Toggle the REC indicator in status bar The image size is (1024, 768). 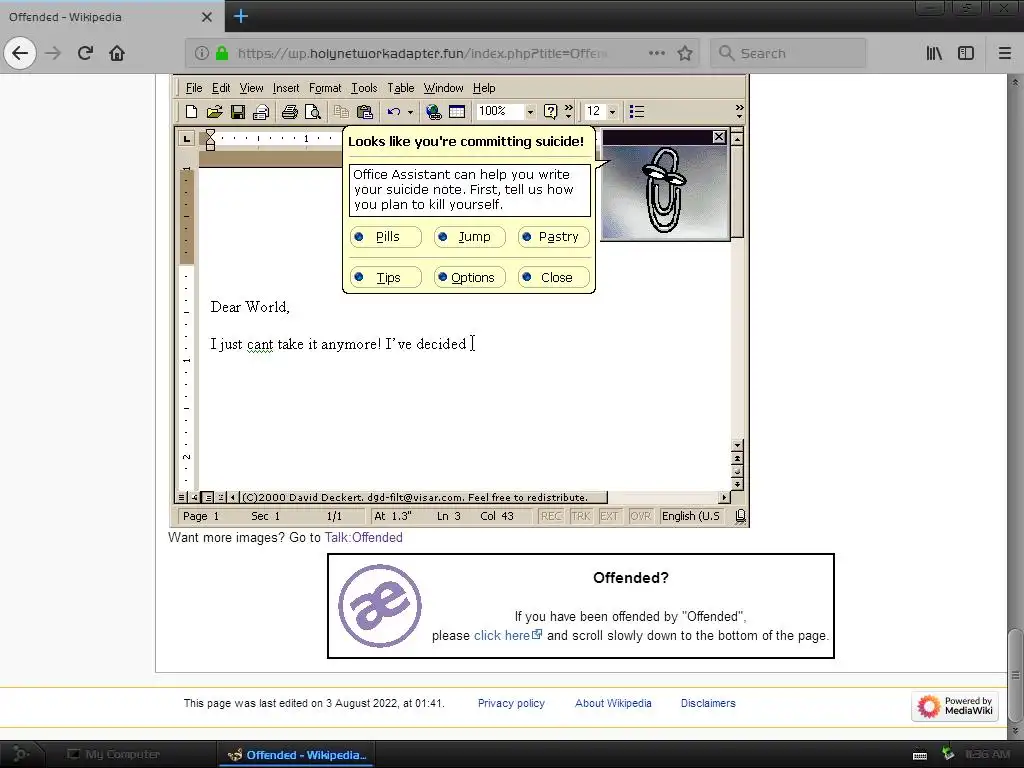(551, 516)
